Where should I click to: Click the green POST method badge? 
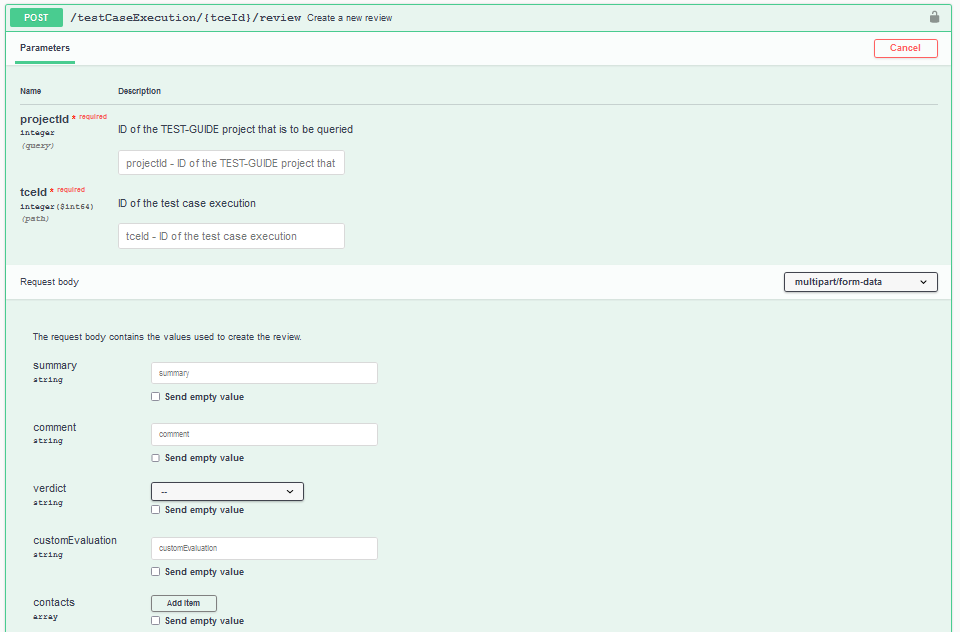[36, 17]
